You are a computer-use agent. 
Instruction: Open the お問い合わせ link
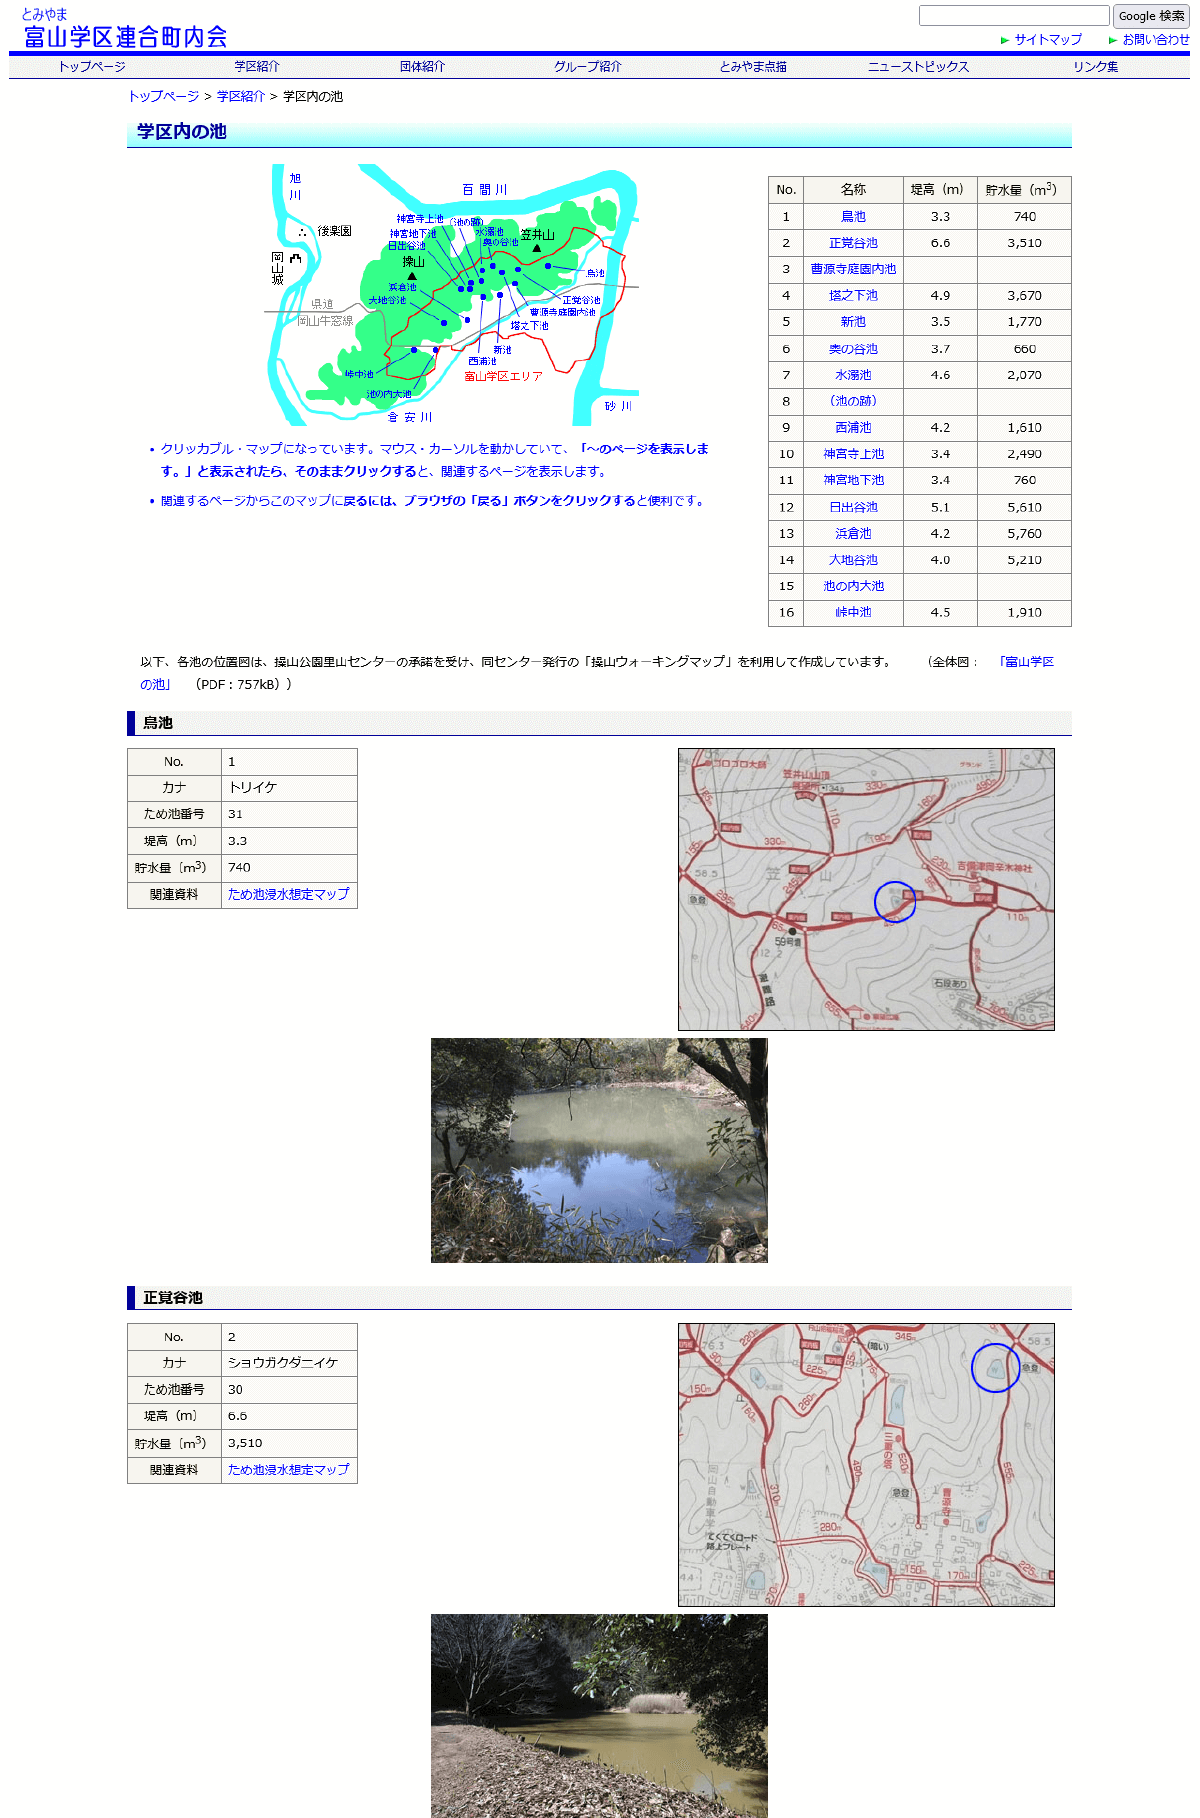tap(1155, 40)
